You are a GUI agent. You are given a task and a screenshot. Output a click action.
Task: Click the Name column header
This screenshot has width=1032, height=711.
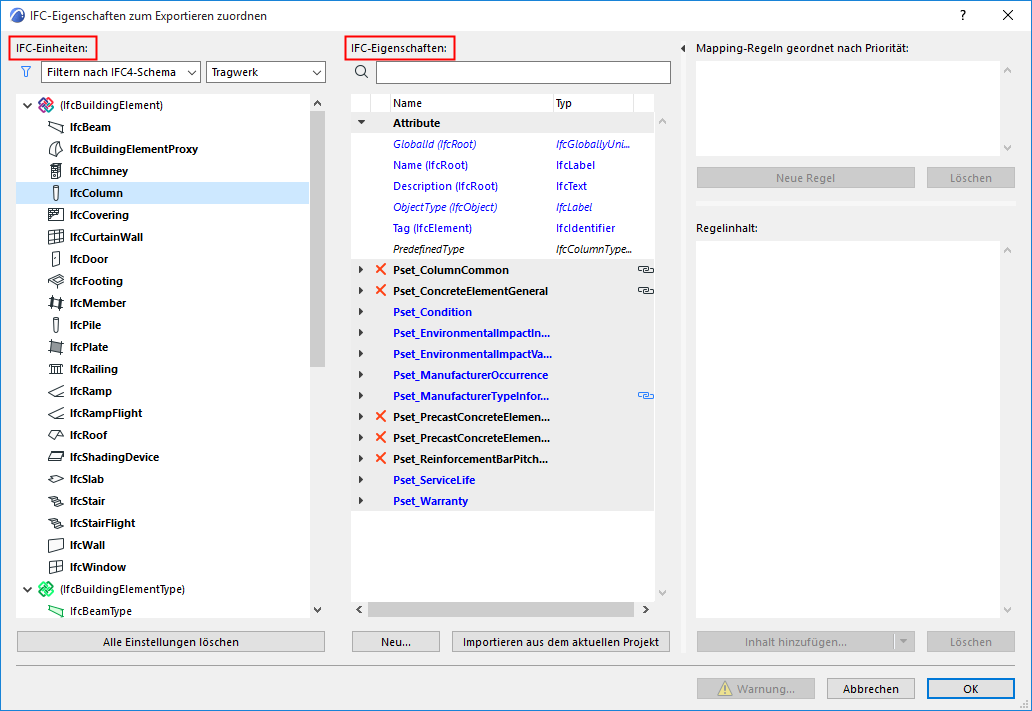tap(471, 103)
